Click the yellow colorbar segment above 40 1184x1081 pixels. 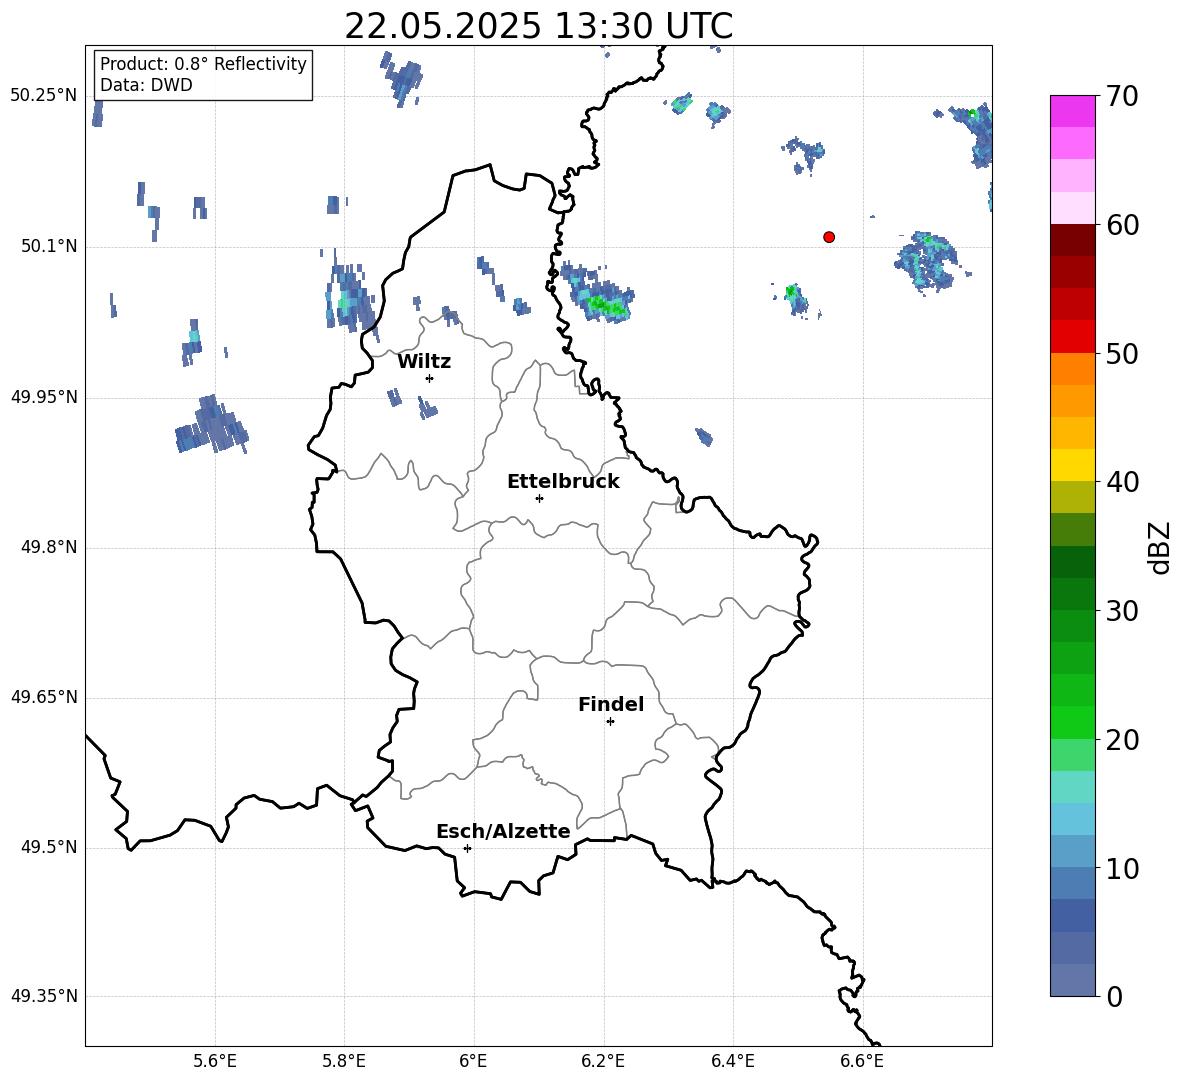[x=1072, y=466]
